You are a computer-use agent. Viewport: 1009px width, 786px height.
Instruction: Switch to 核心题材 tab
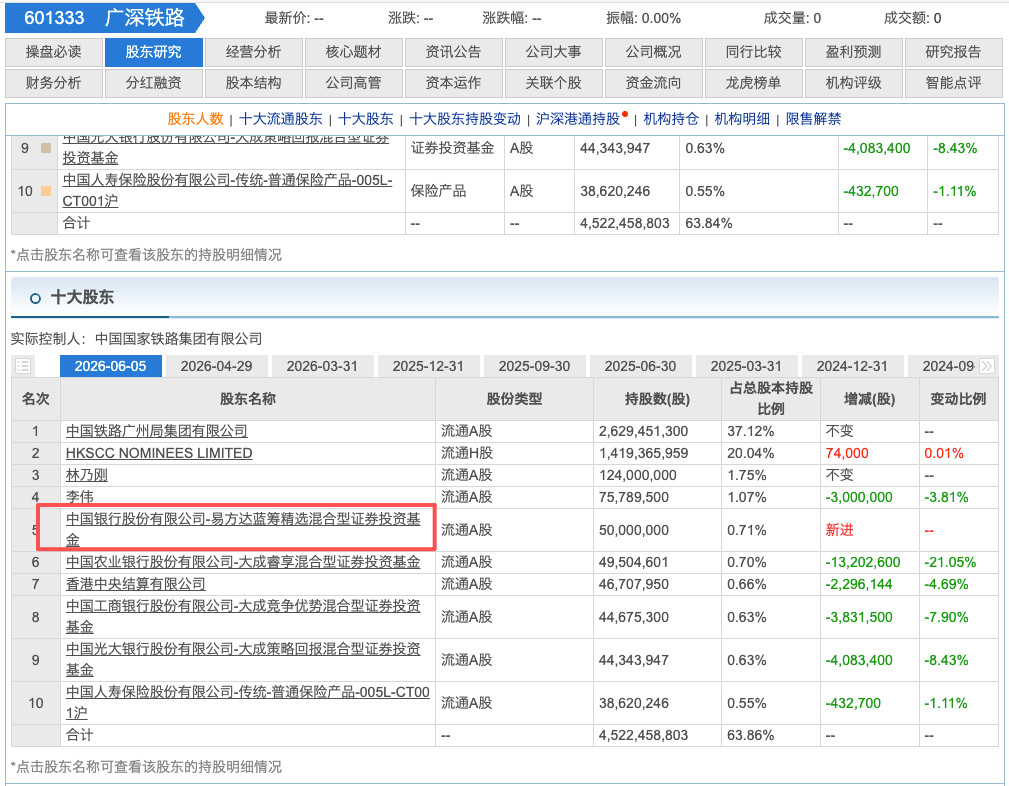click(x=353, y=52)
